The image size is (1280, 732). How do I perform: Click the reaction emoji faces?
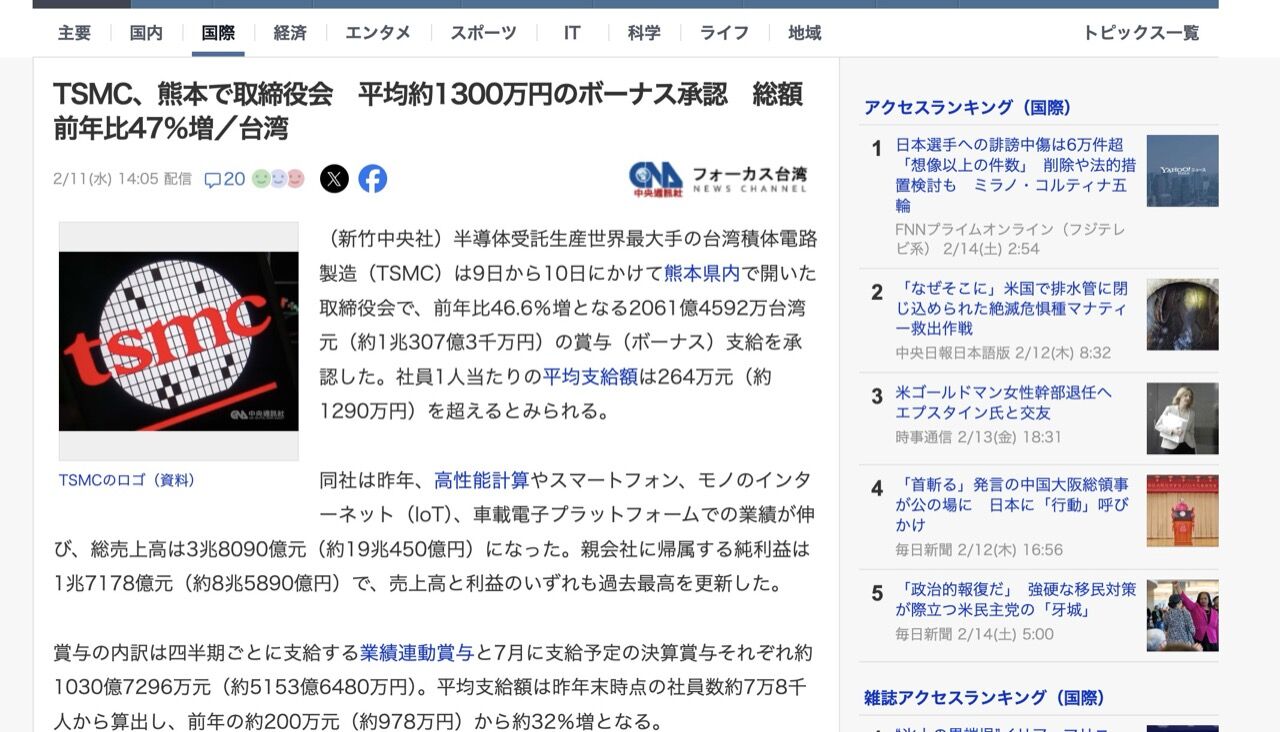pos(278,179)
